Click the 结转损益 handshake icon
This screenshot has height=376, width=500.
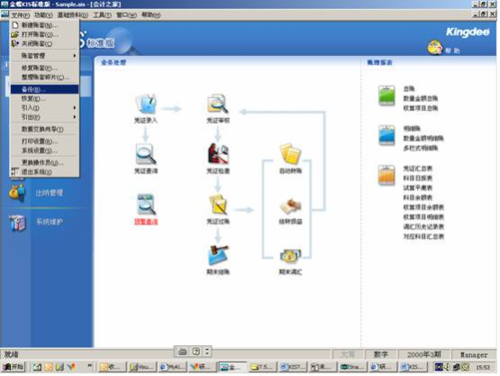pos(290,206)
